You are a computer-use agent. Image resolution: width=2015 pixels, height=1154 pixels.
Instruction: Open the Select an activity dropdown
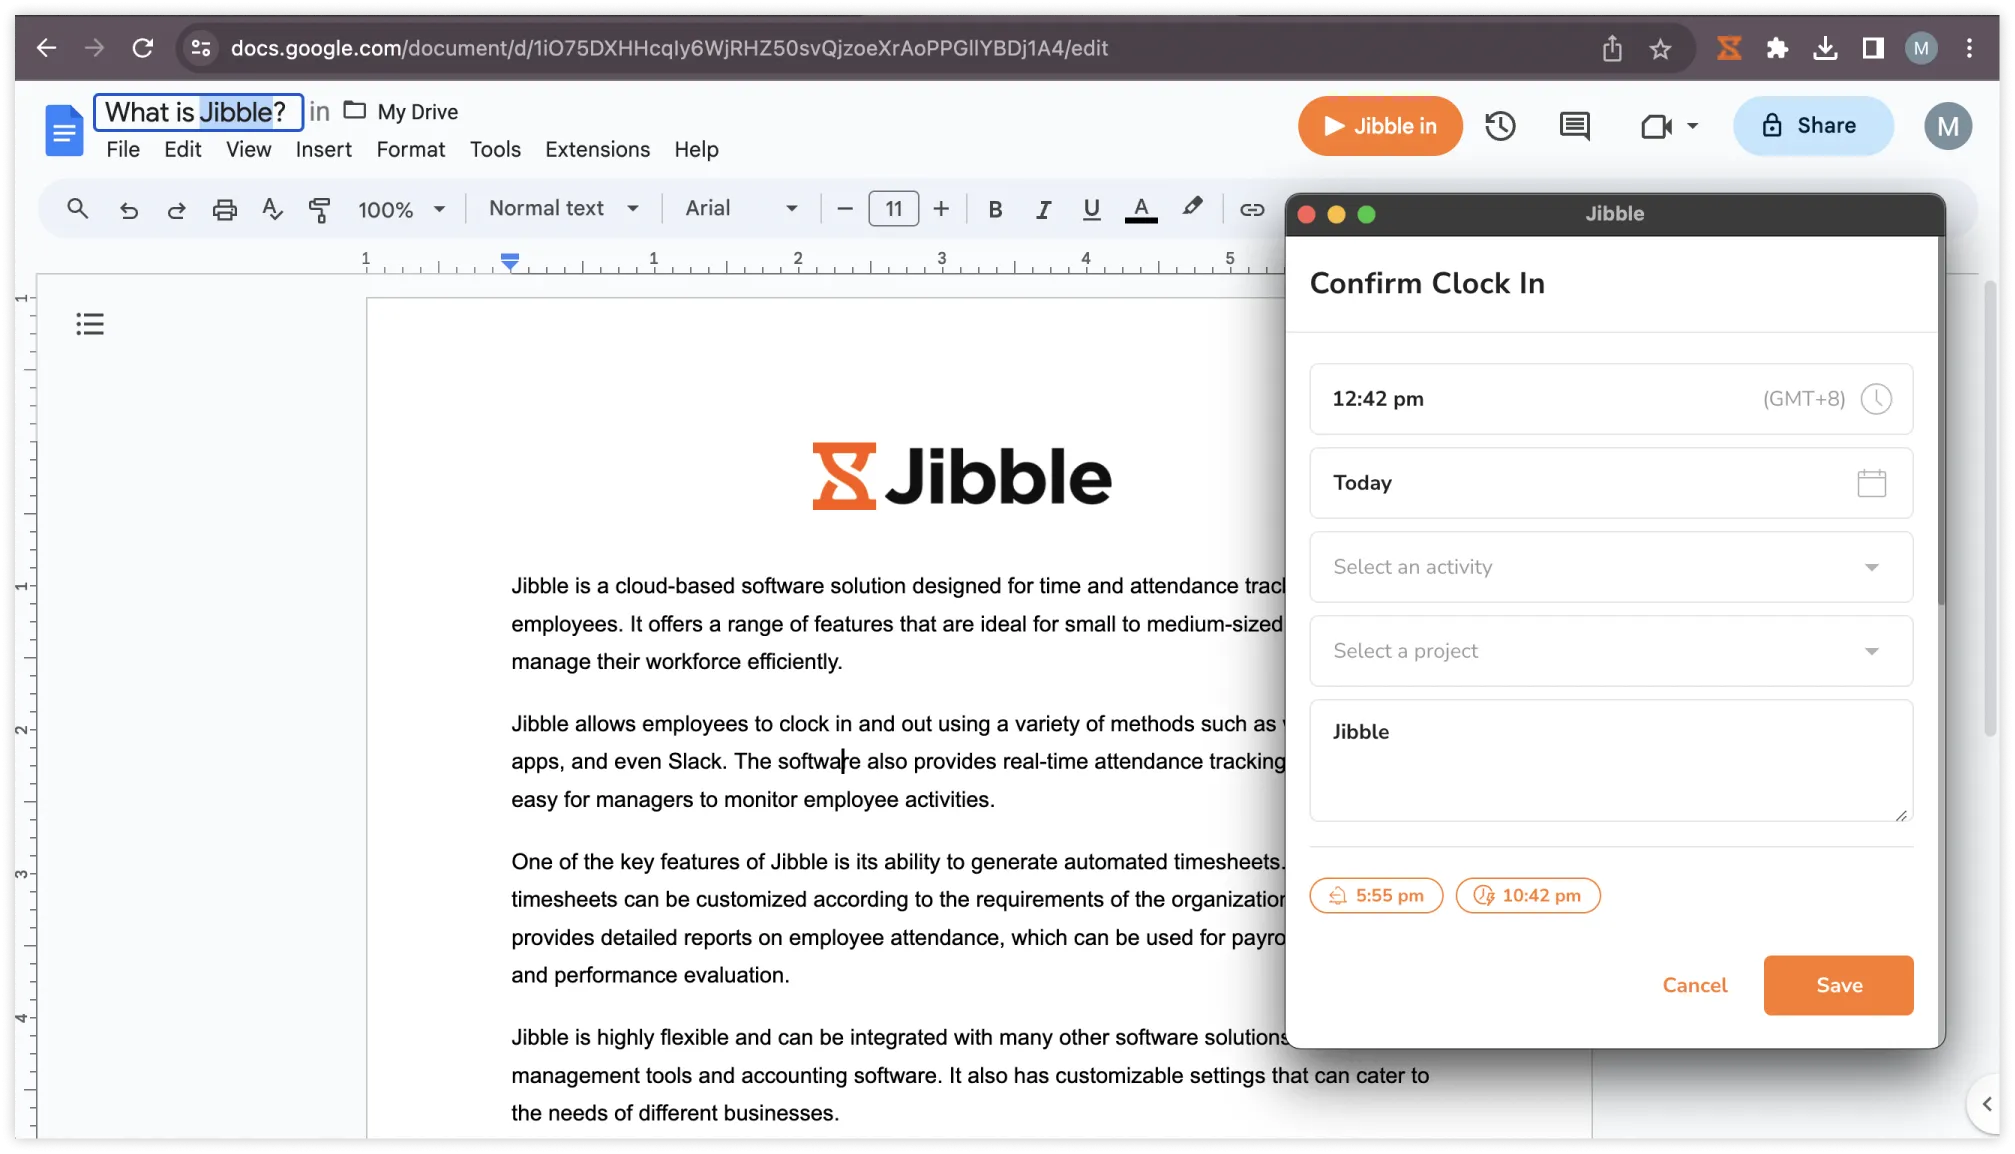1610,567
